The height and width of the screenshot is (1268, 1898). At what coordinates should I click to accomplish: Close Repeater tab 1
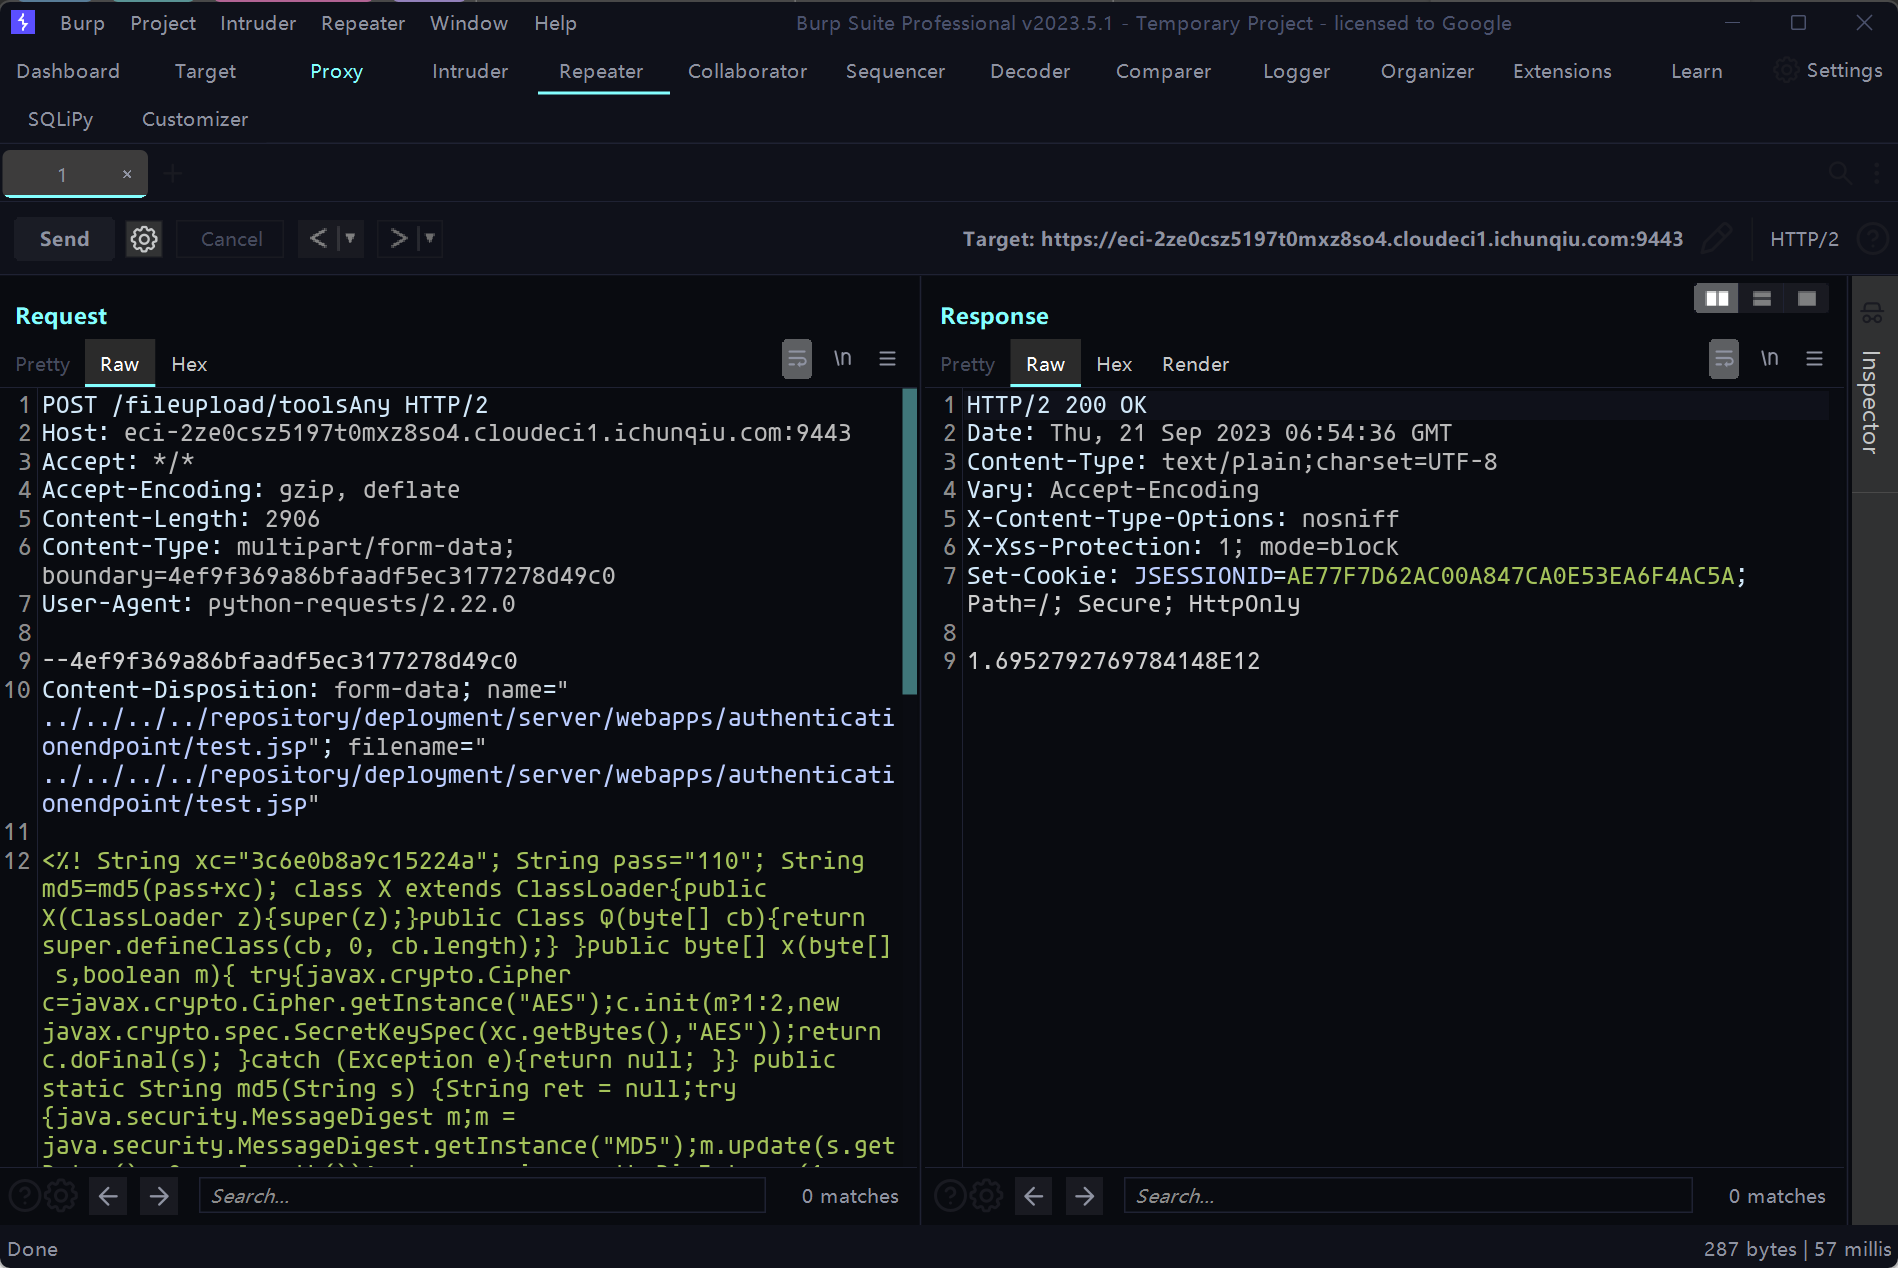click(x=127, y=174)
